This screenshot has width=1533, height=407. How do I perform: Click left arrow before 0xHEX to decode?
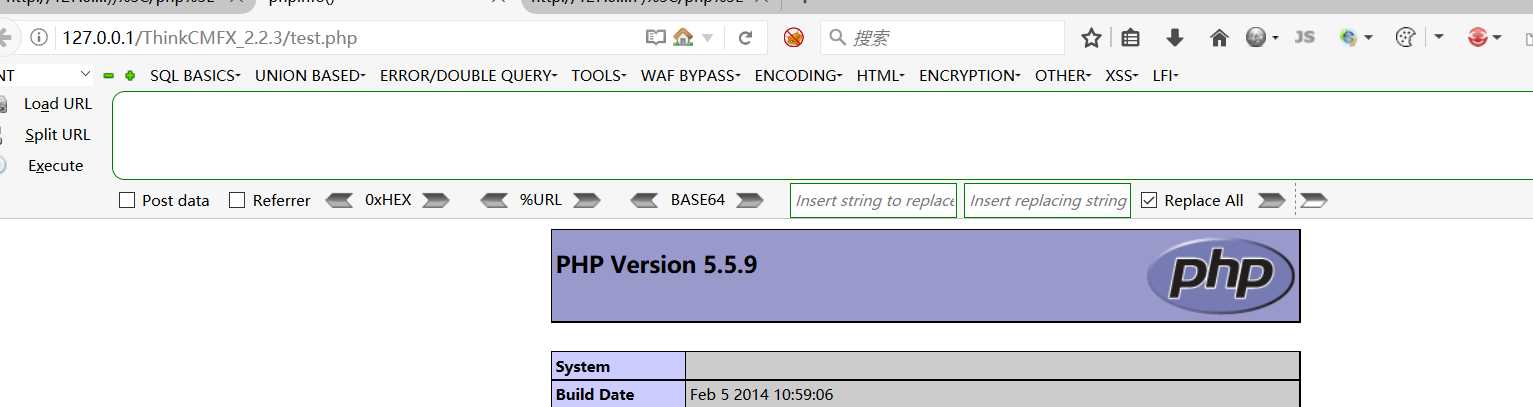coord(340,200)
